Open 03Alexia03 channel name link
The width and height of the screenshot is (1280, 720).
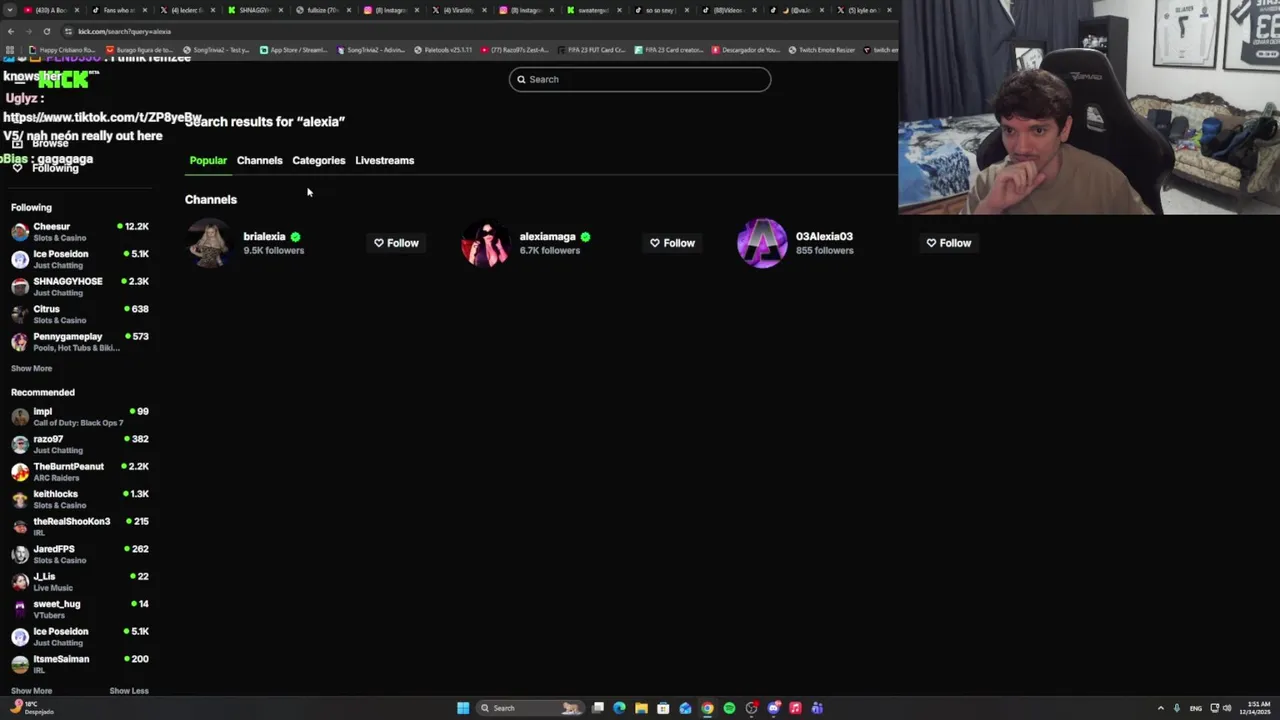(824, 237)
